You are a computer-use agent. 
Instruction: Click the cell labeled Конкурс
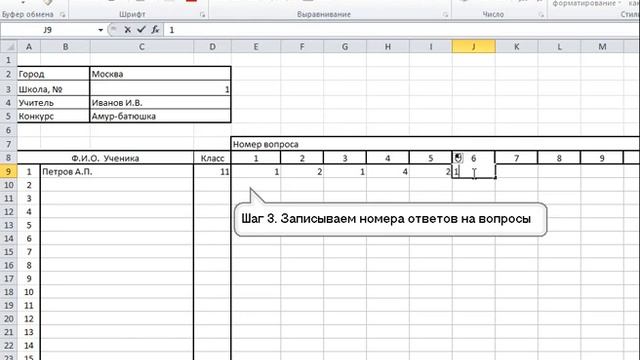coord(53,116)
